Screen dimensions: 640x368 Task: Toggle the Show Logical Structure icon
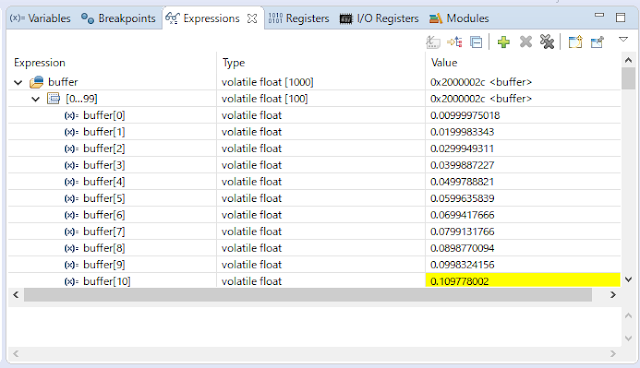tap(455, 42)
